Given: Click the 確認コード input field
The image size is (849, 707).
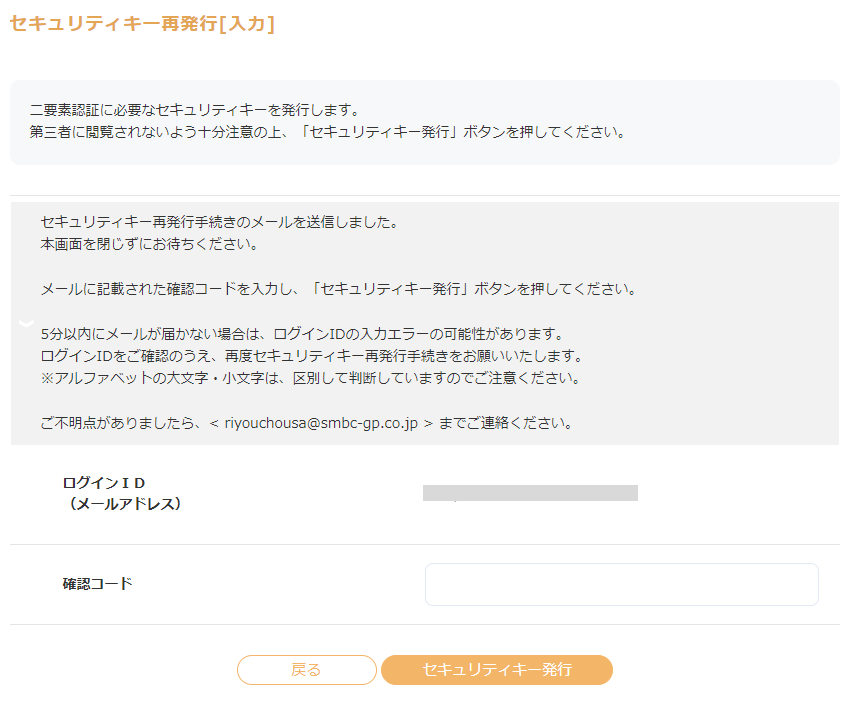Looking at the screenshot, I should [x=622, y=584].
